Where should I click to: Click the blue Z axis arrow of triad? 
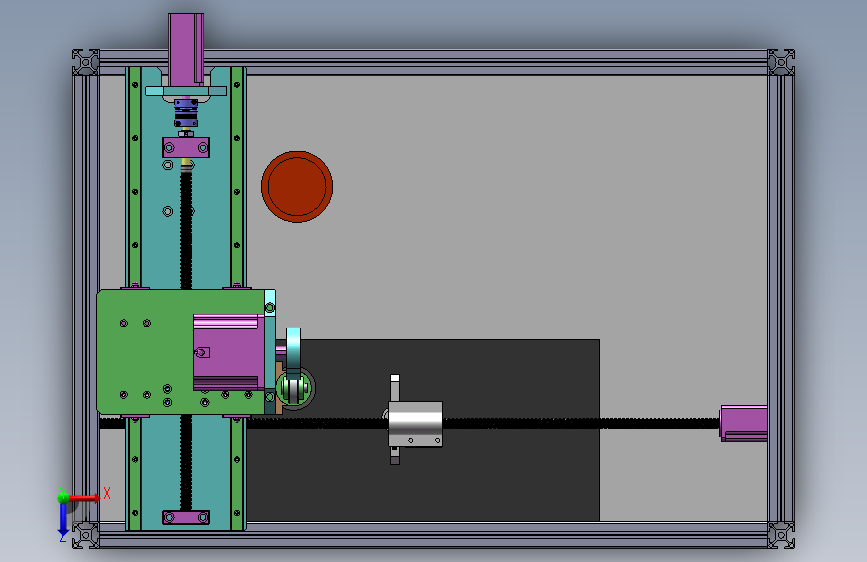pos(63,521)
